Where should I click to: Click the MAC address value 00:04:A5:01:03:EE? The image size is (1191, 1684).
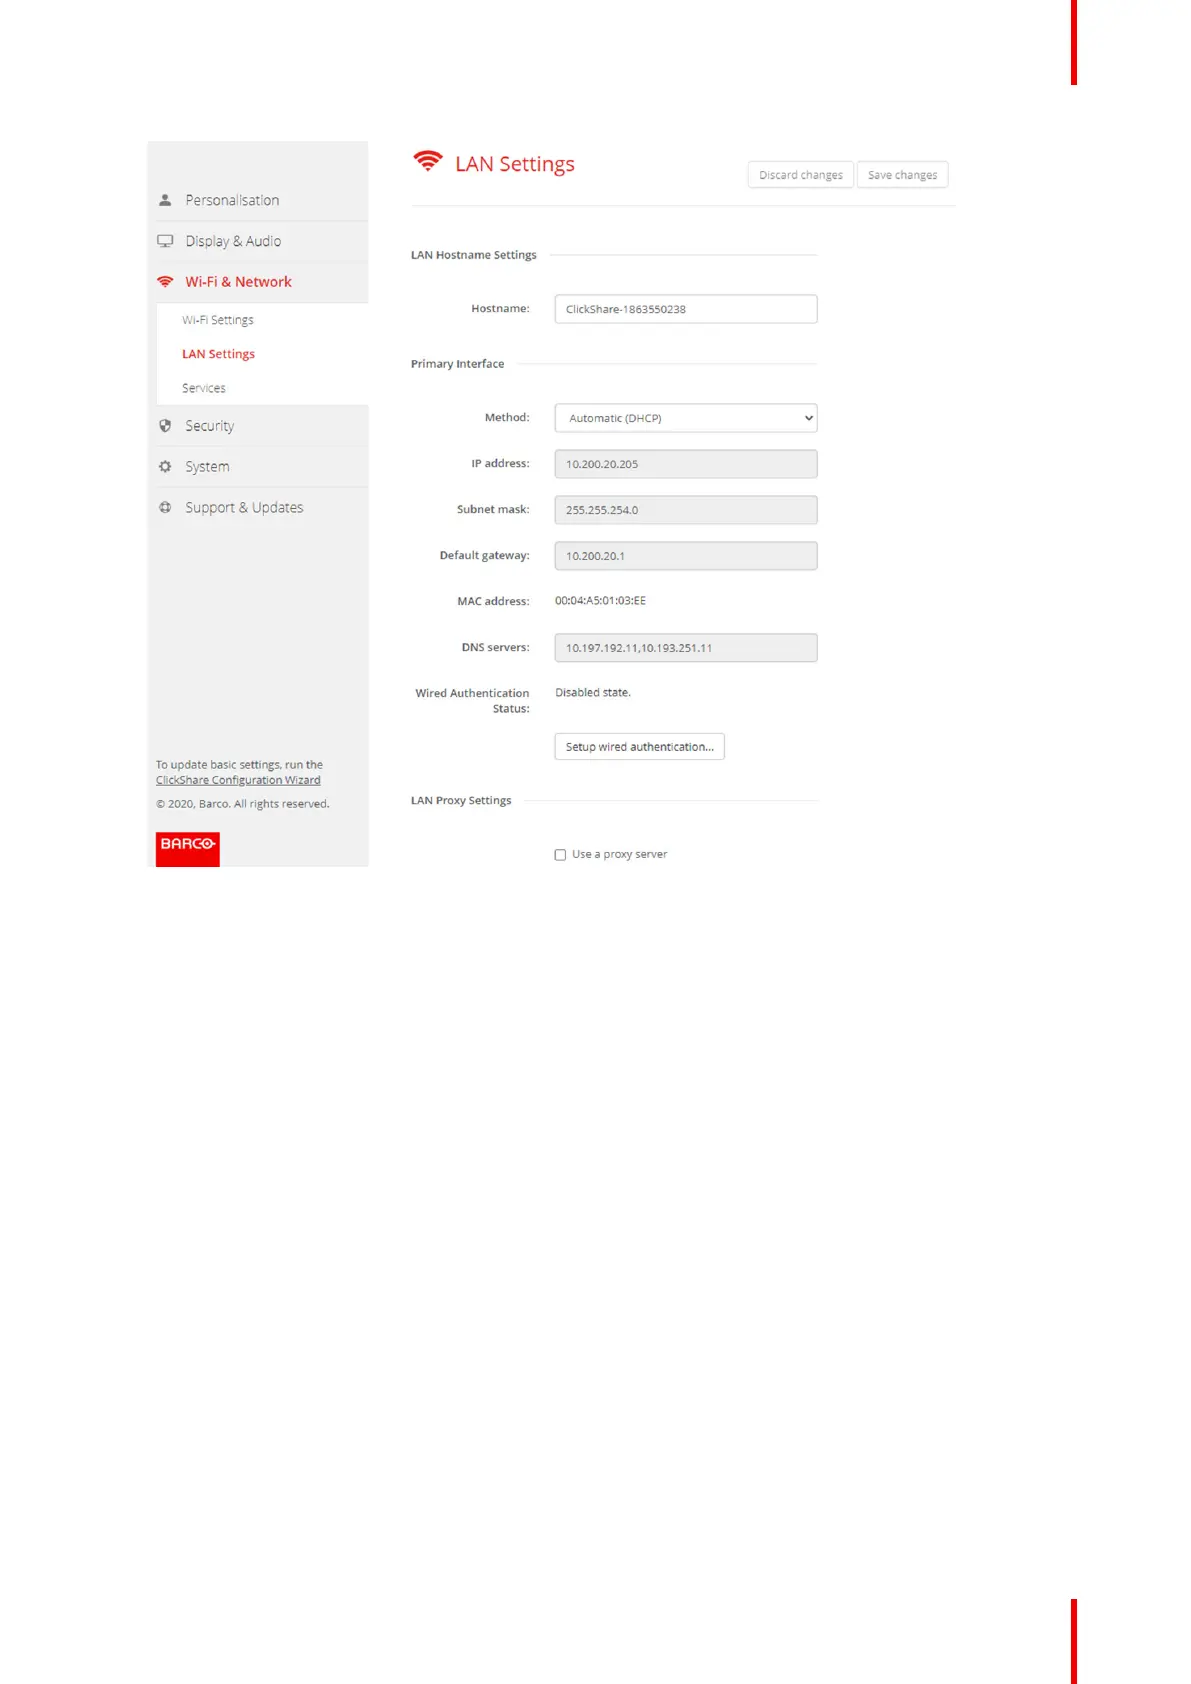click(600, 601)
